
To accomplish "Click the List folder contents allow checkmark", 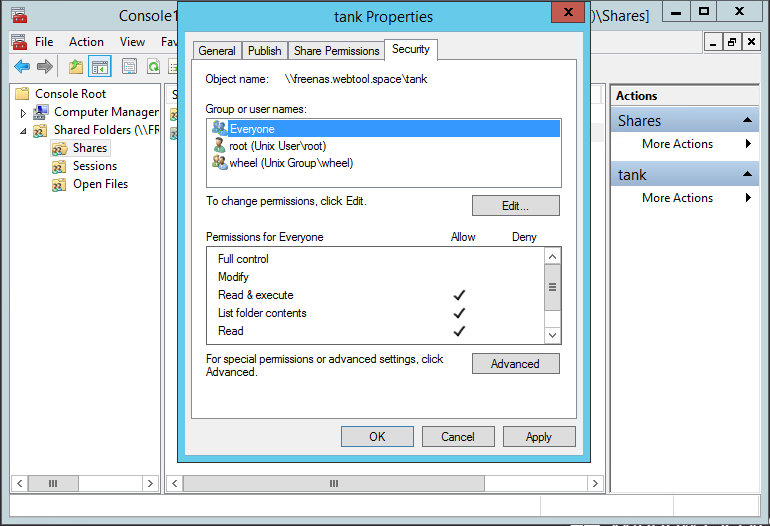I will click(x=459, y=313).
